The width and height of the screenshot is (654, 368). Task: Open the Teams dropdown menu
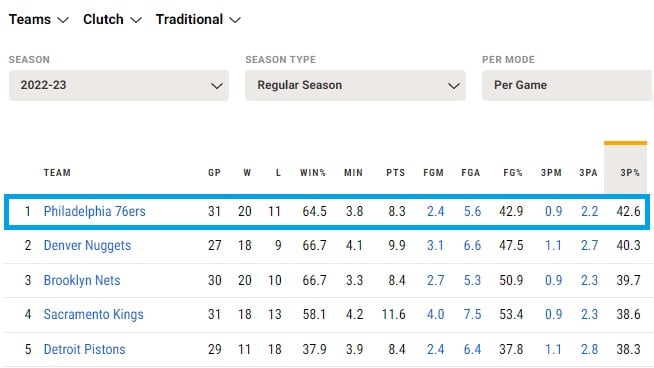[x=38, y=19]
